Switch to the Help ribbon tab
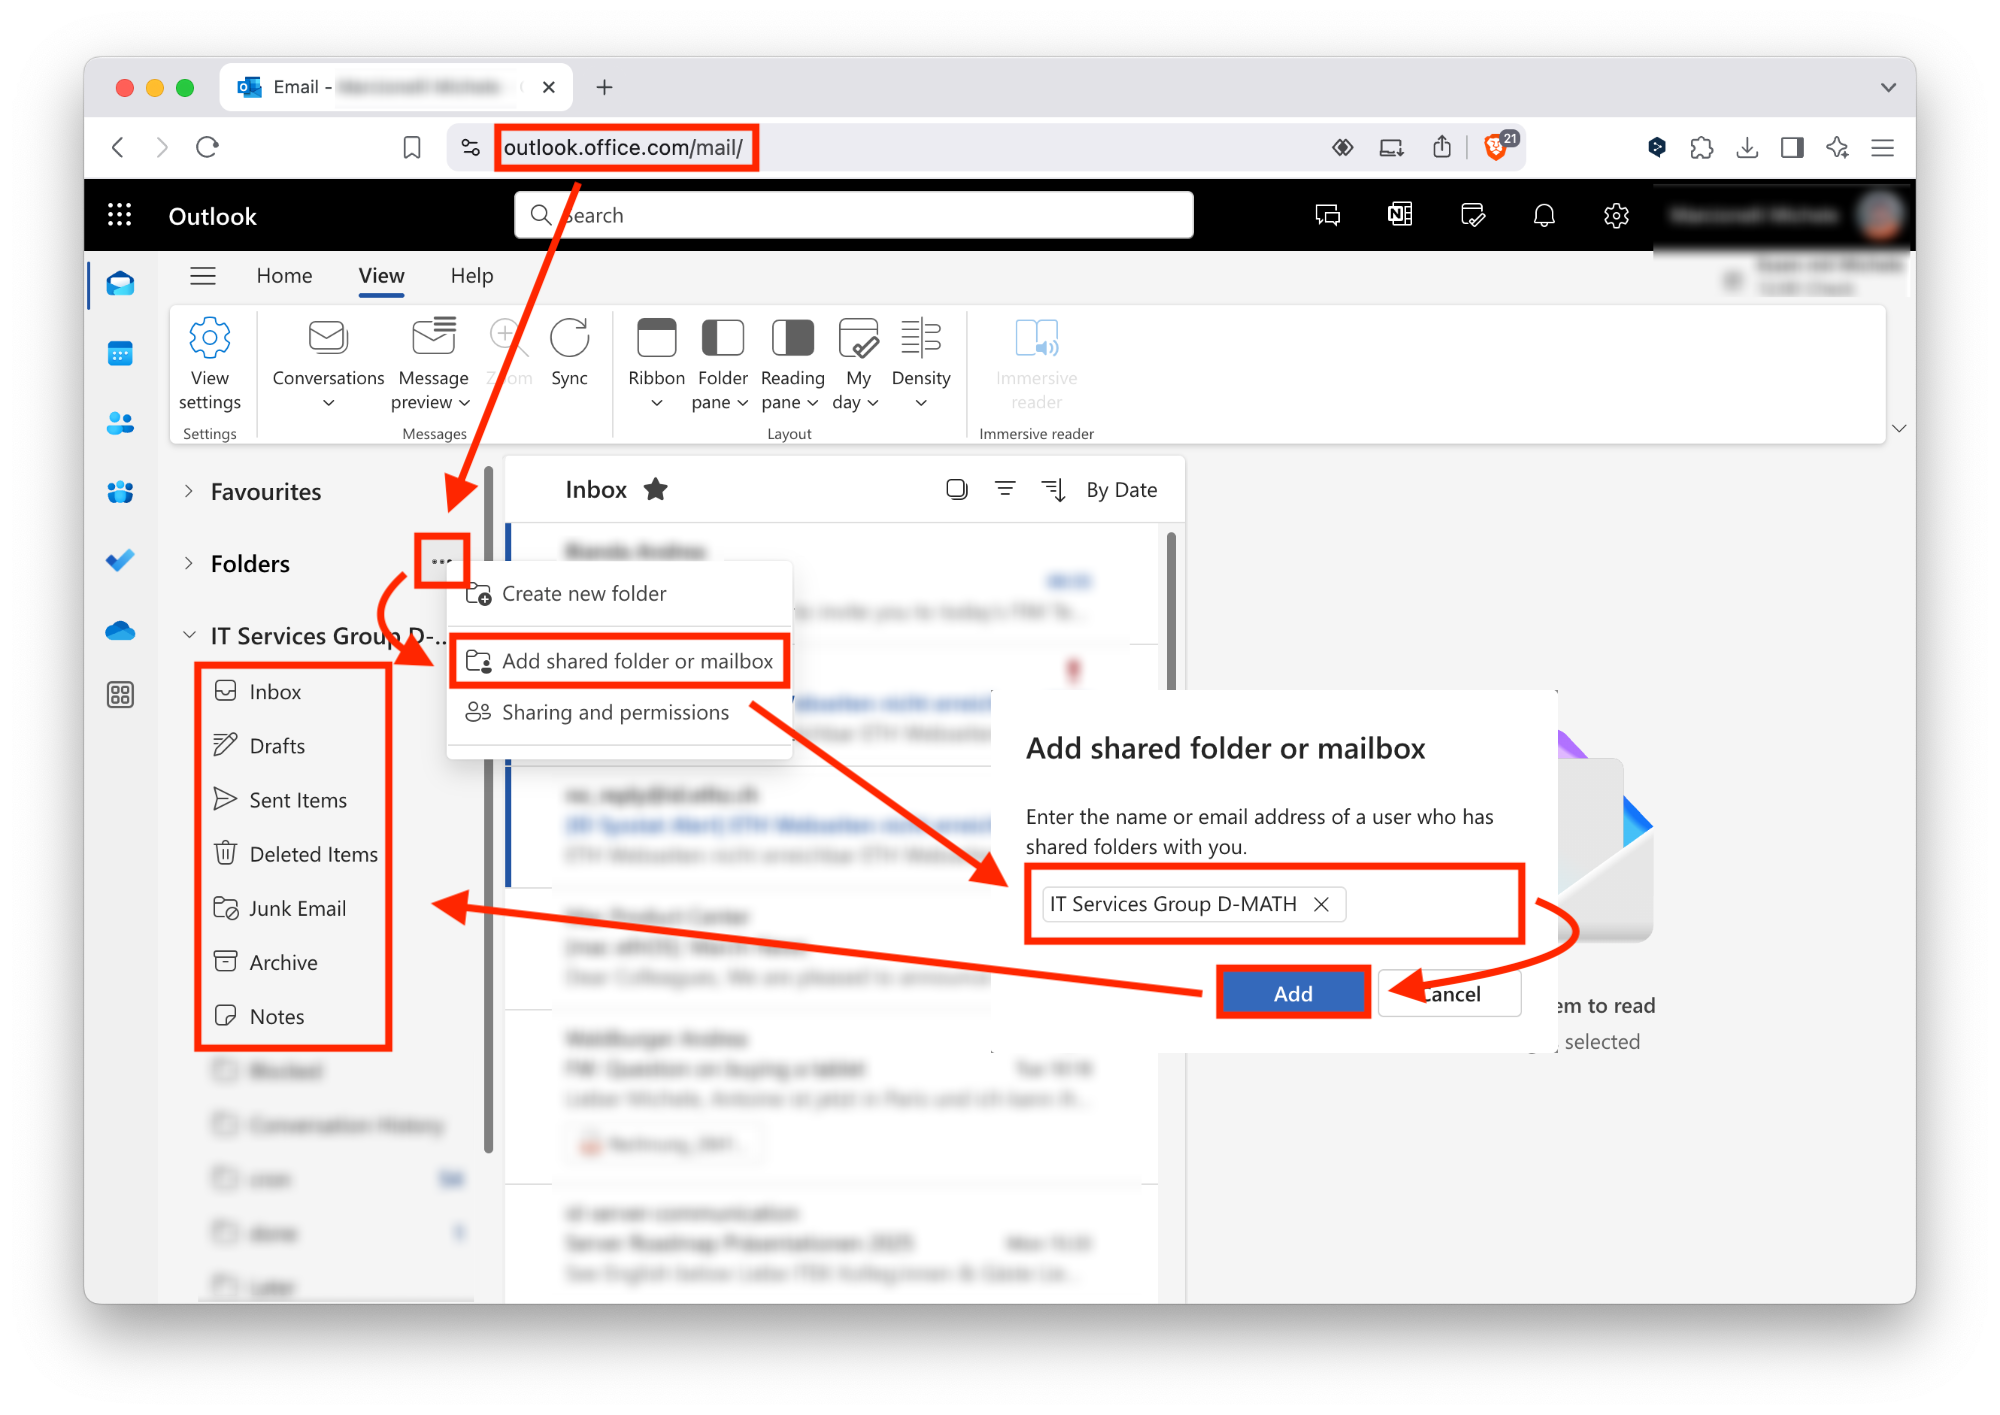This screenshot has height=1415, width=2000. pyautogui.click(x=472, y=276)
